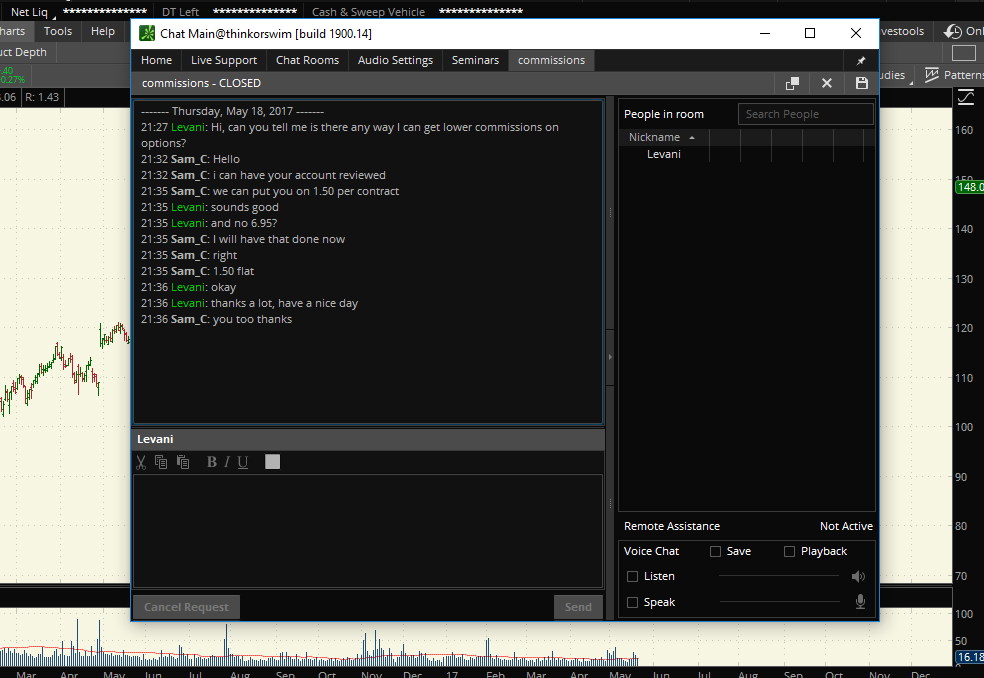Toggle italic text formatting
The width and height of the screenshot is (984, 678).
(227, 462)
